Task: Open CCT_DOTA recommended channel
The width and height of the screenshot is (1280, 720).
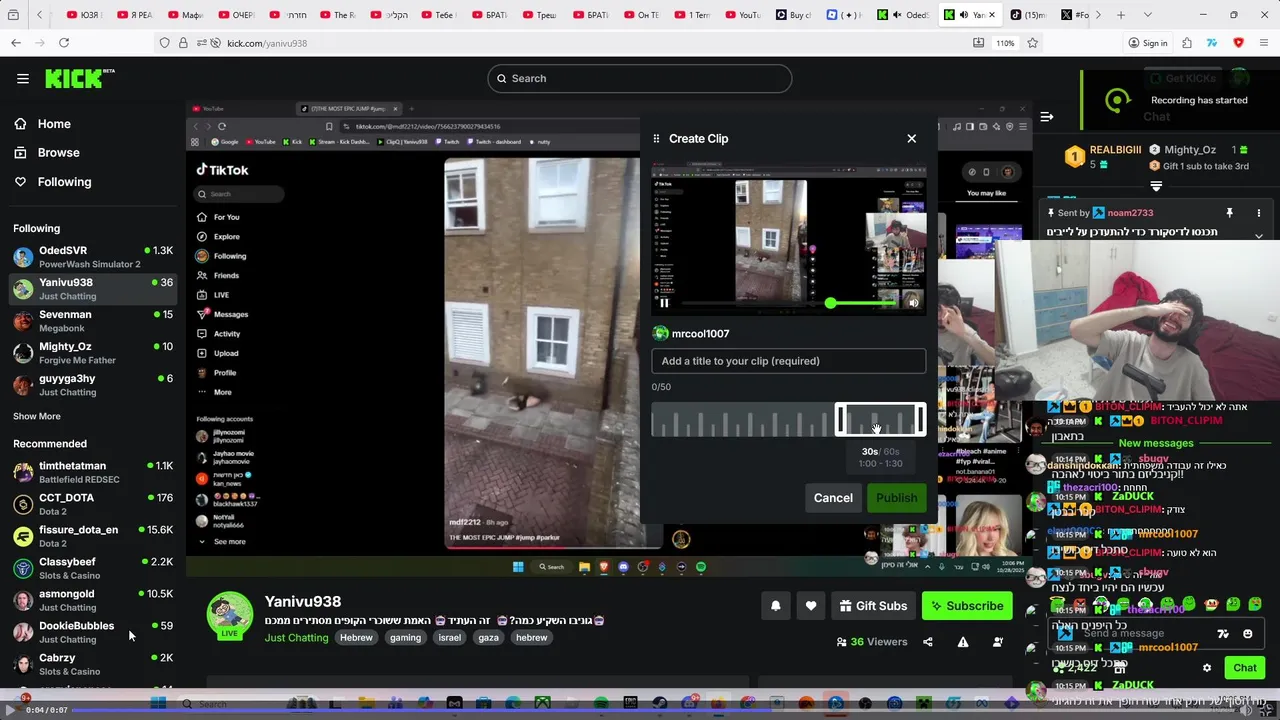Action: [x=94, y=504]
